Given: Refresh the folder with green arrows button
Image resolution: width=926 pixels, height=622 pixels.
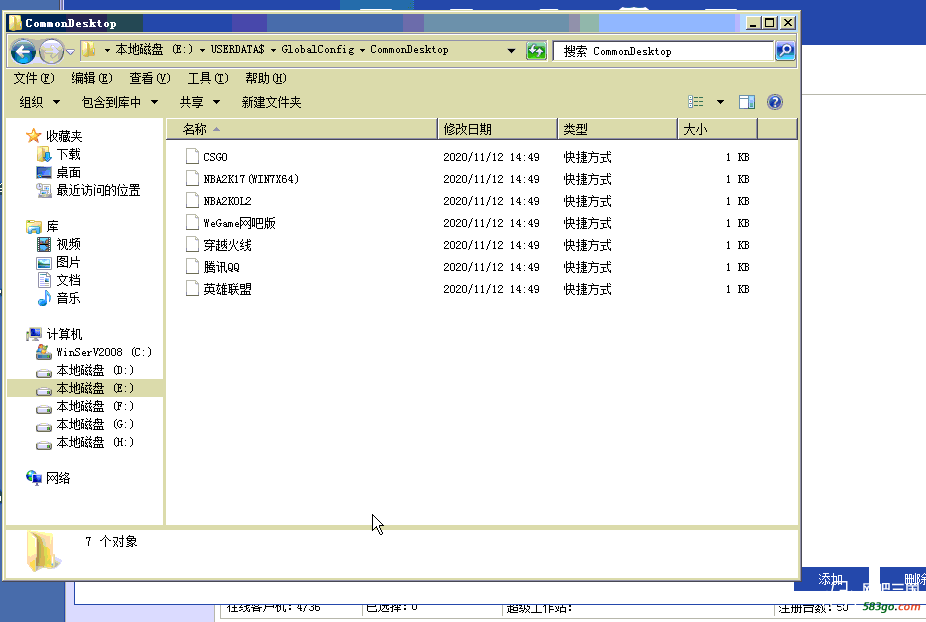Looking at the screenshot, I should [x=536, y=51].
